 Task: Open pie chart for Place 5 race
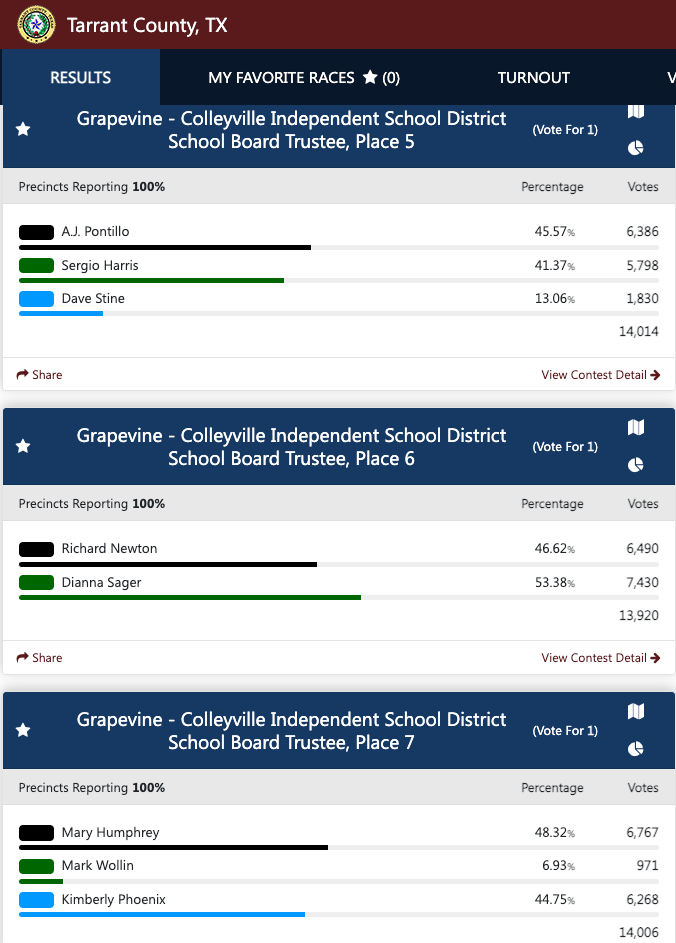(x=635, y=148)
